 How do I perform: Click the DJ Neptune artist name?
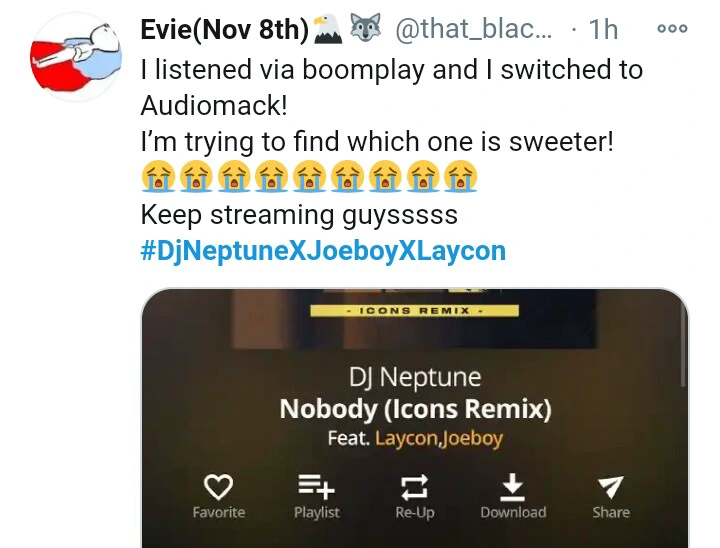[x=415, y=378]
